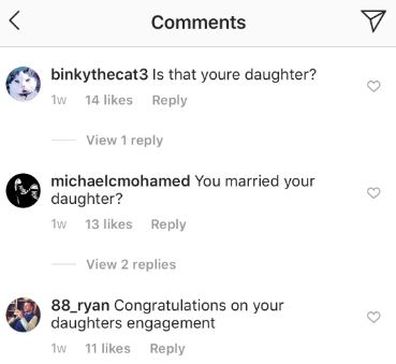Open binkythecat3's husky profile picture
396x364 pixels.
[23, 84]
